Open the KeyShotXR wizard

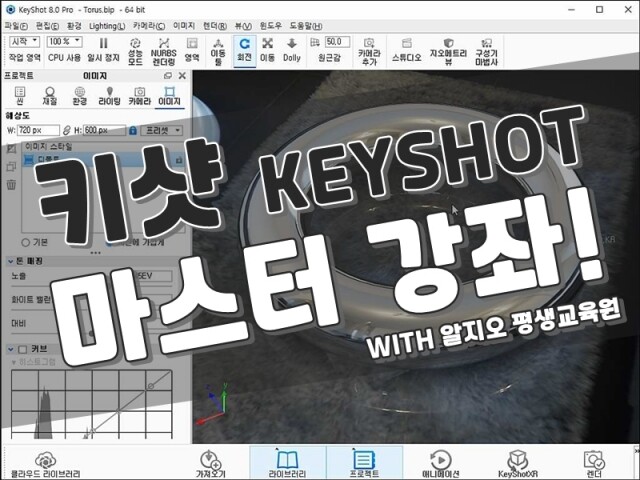[518, 463]
